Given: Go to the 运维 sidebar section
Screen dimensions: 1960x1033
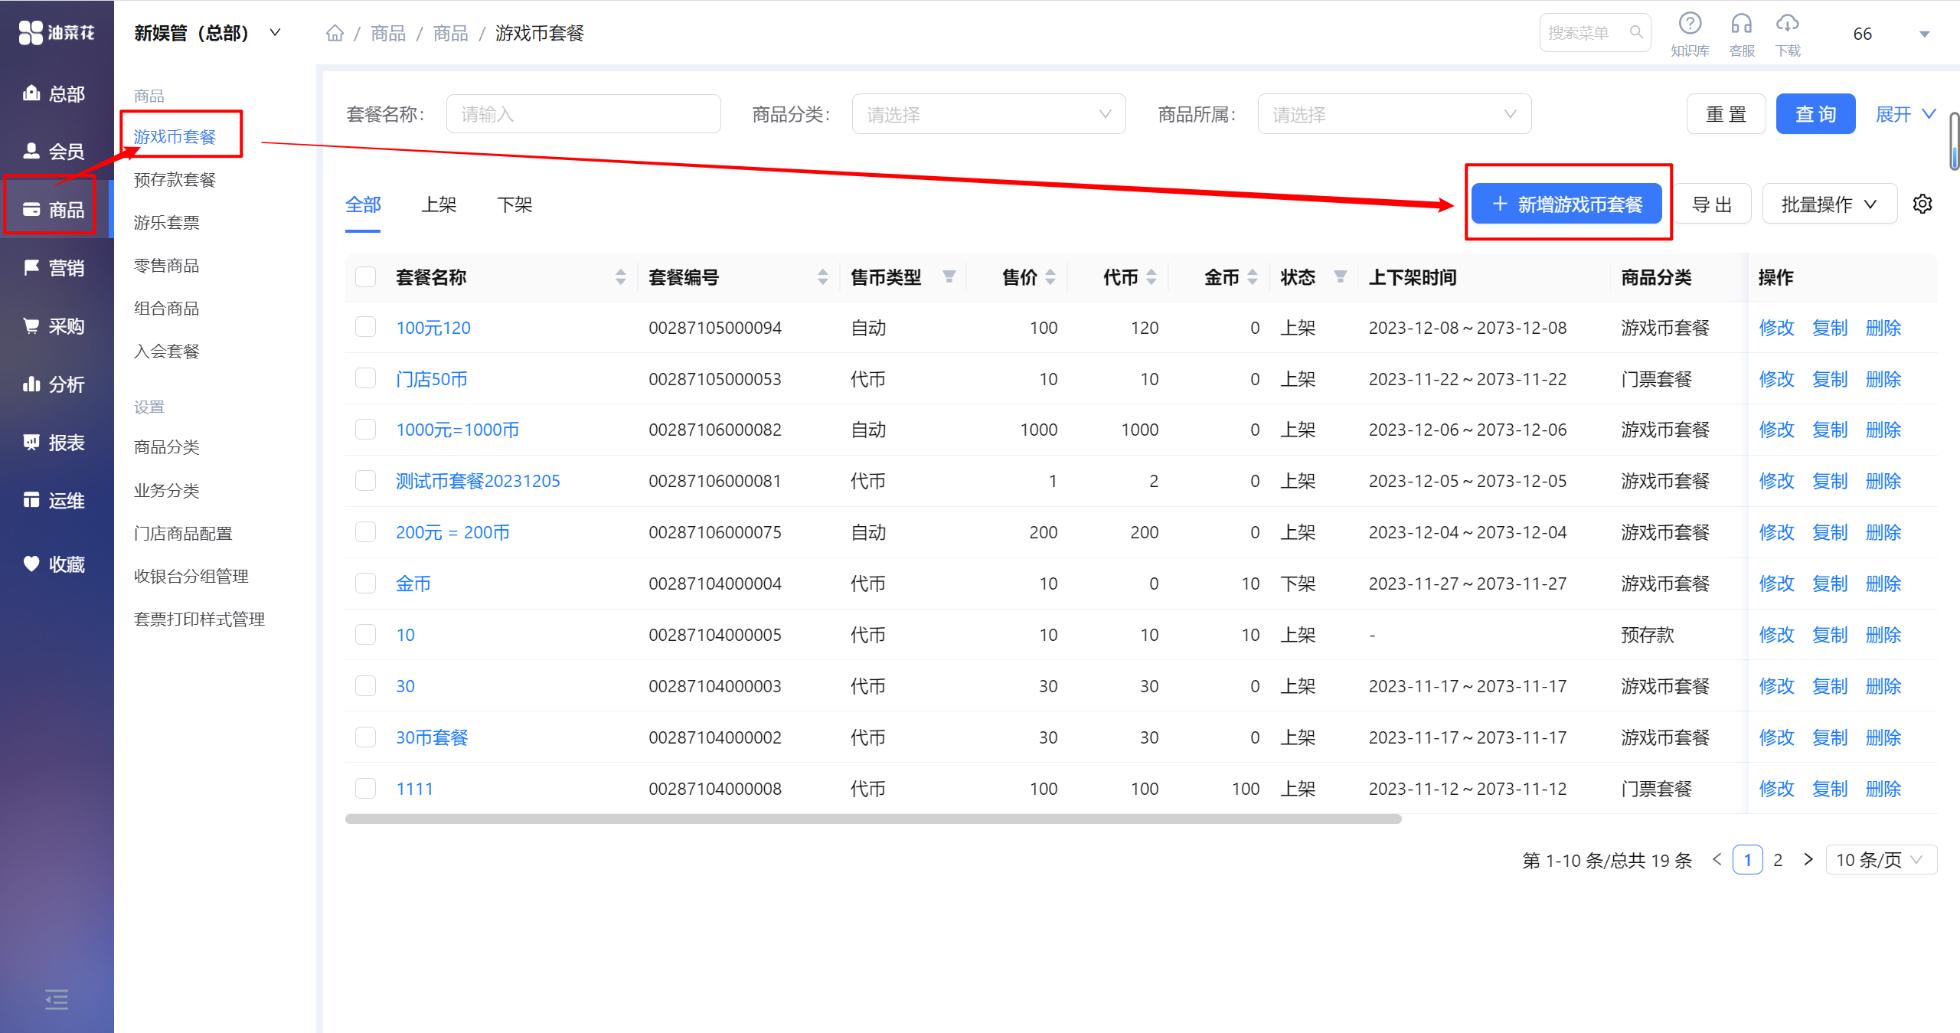Looking at the screenshot, I should pos(55,500).
